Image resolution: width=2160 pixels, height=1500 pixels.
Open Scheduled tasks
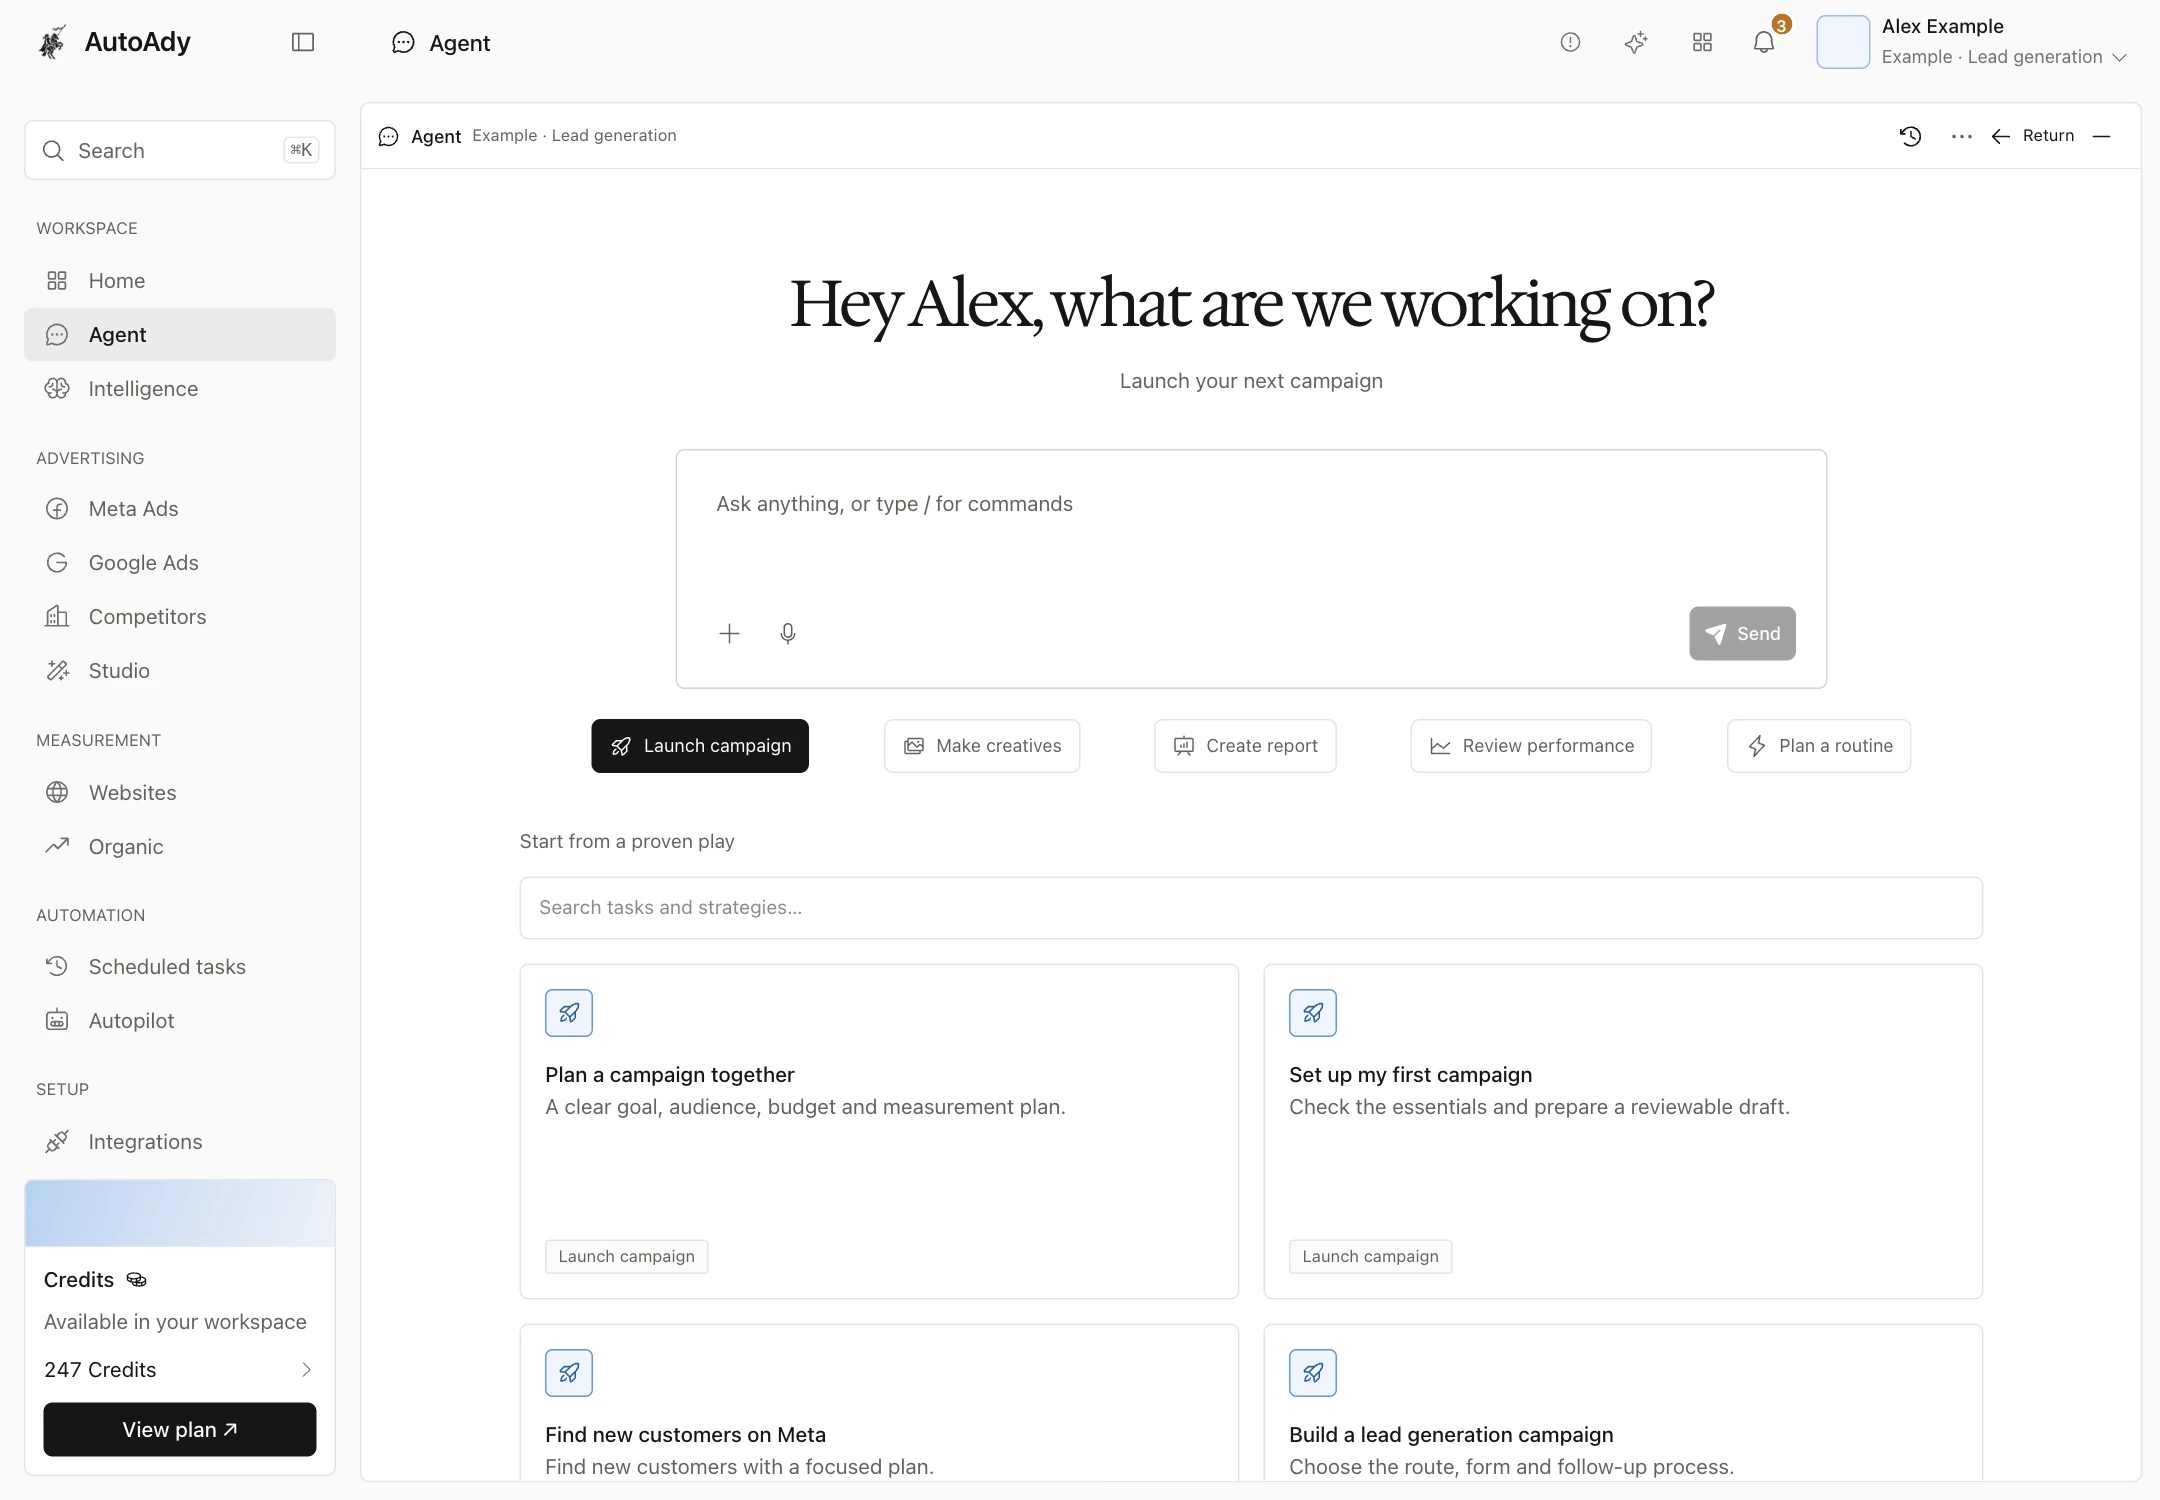click(180, 967)
